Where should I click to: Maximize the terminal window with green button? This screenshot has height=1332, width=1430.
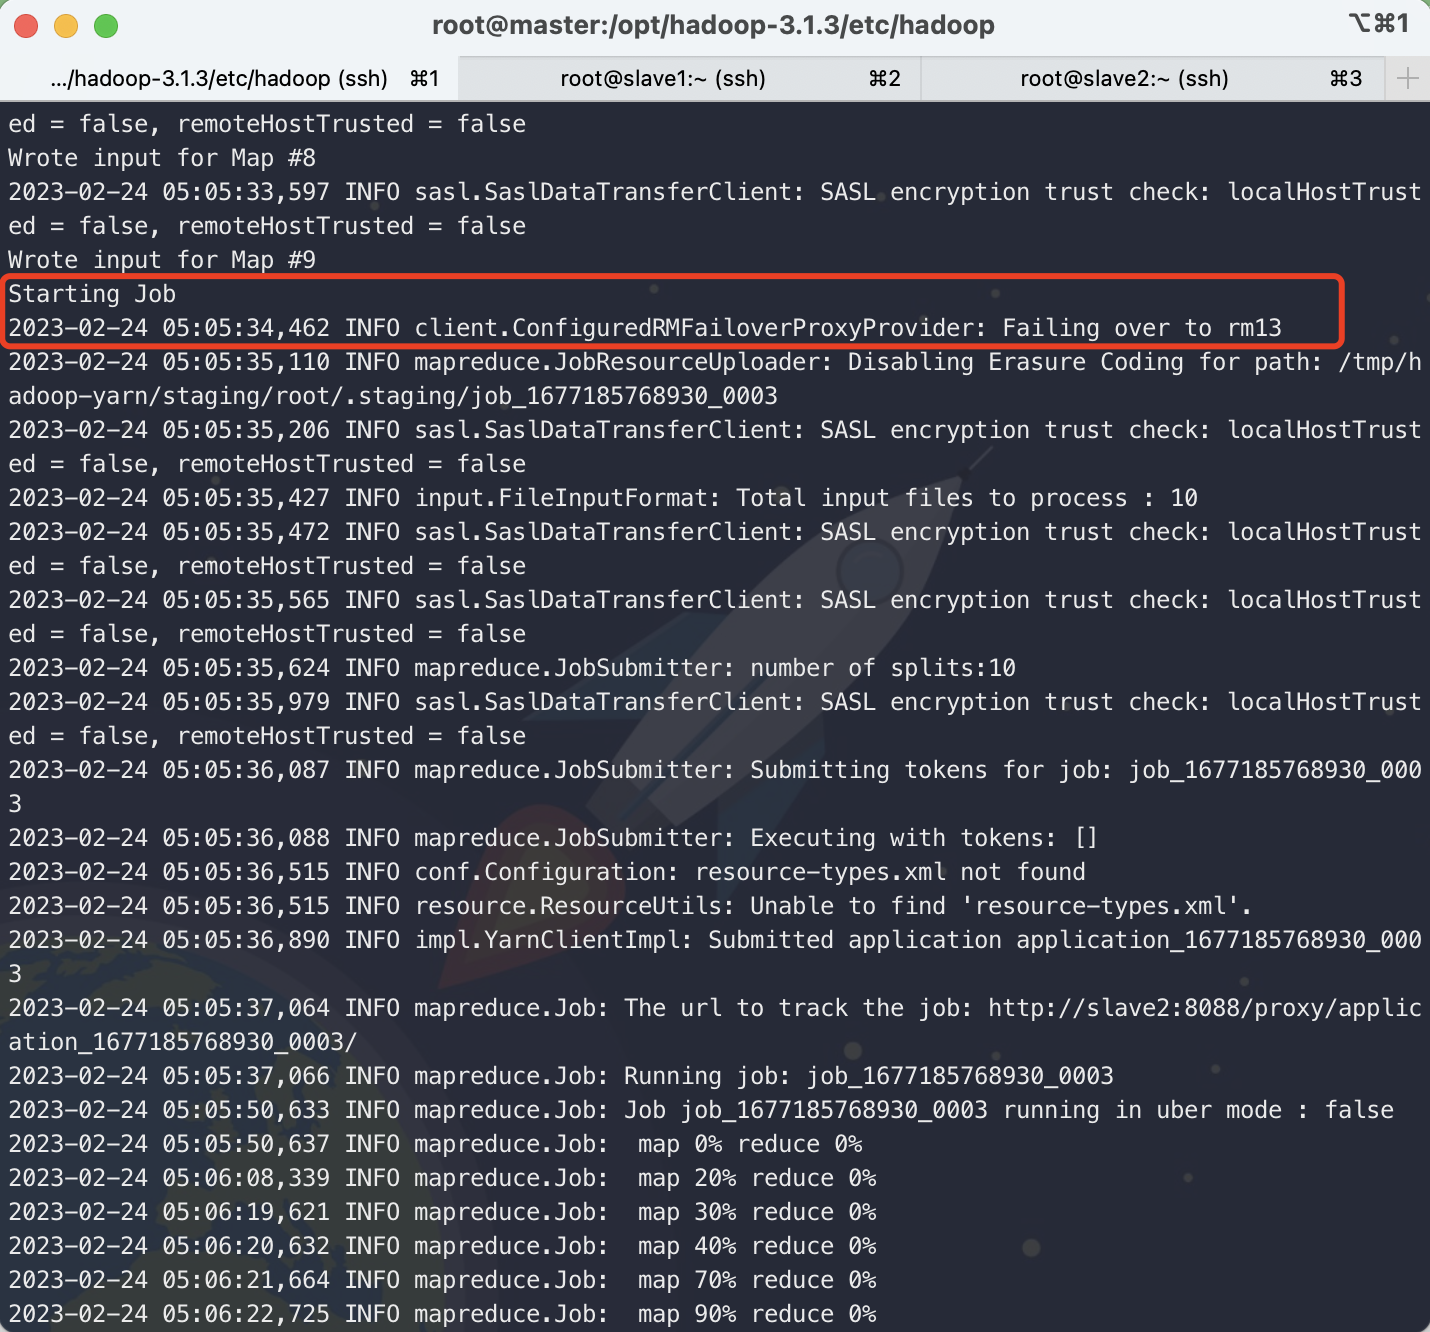click(106, 26)
